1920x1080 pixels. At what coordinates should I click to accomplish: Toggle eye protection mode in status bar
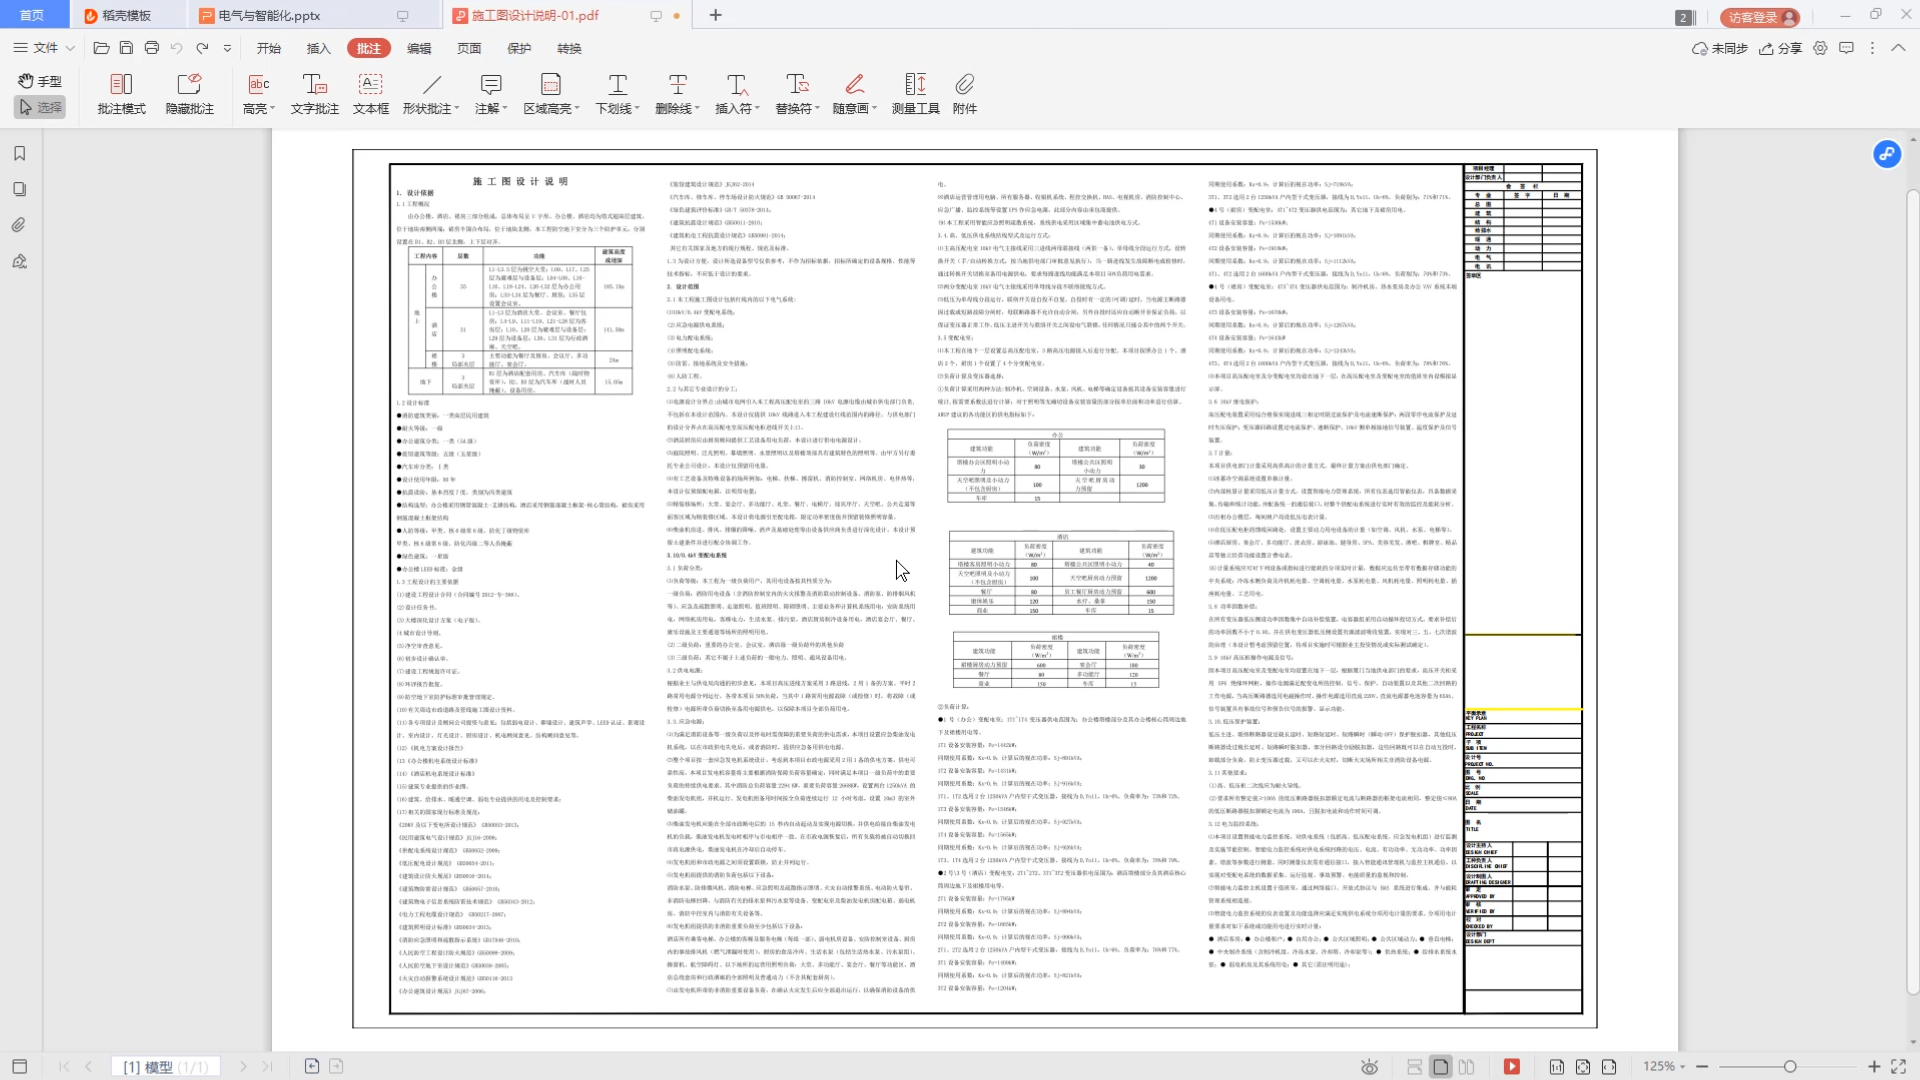coord(1369,1067)
